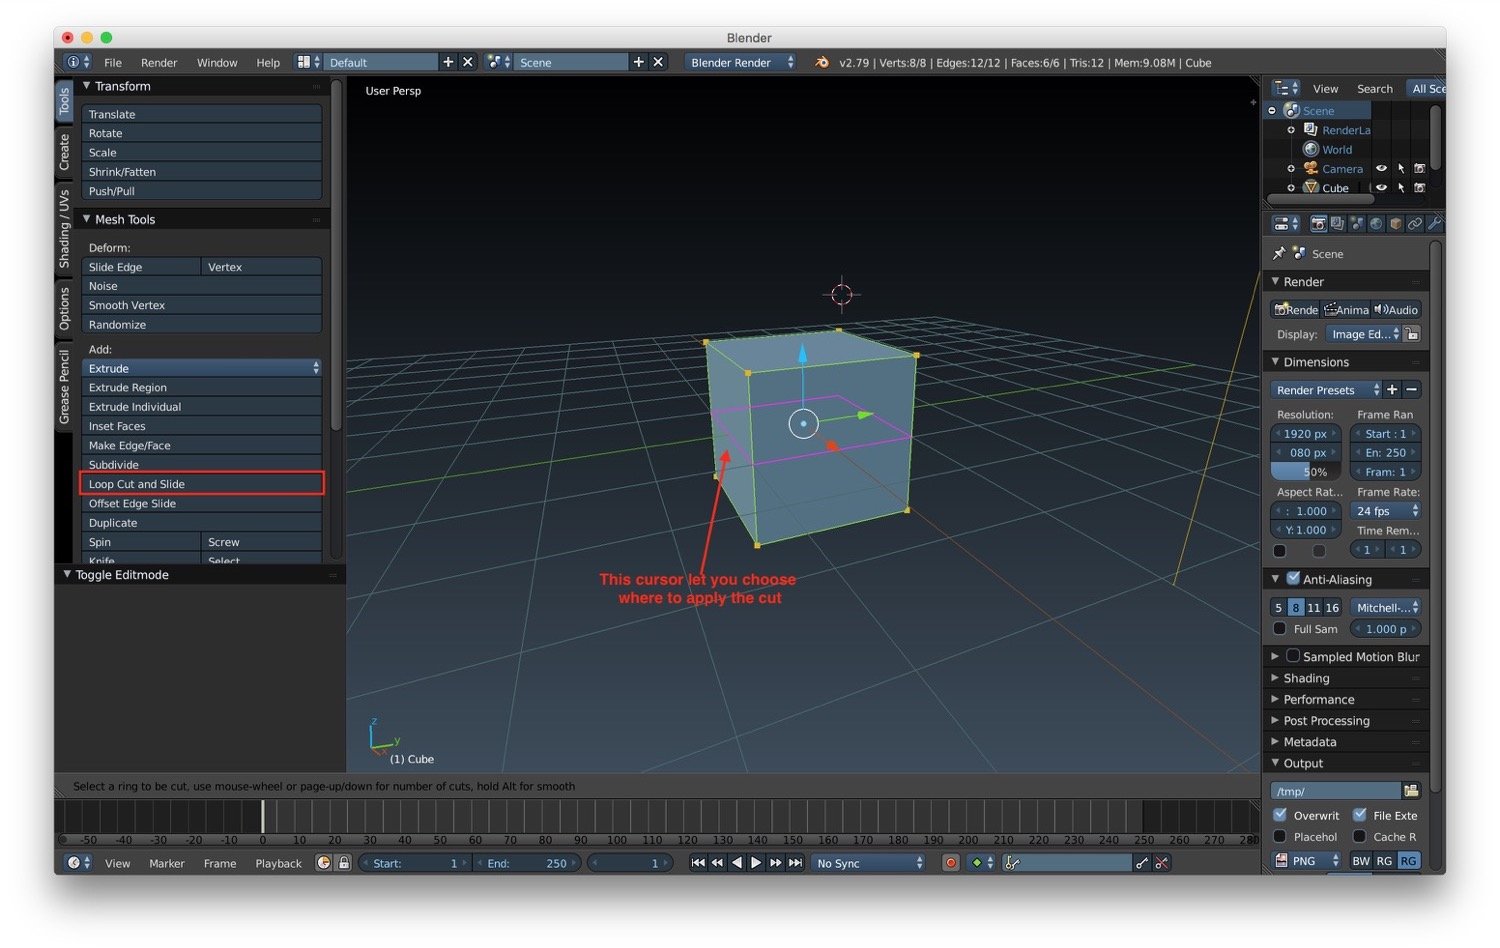The image size is (1500, 948).
Task: Open output path folder browser icon
Action: coord(1411,791)
